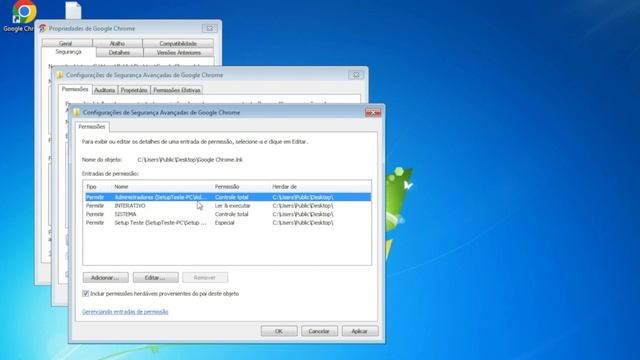
Task: Open Gerenciando entradas de permissão link
Action: (125, 311)
